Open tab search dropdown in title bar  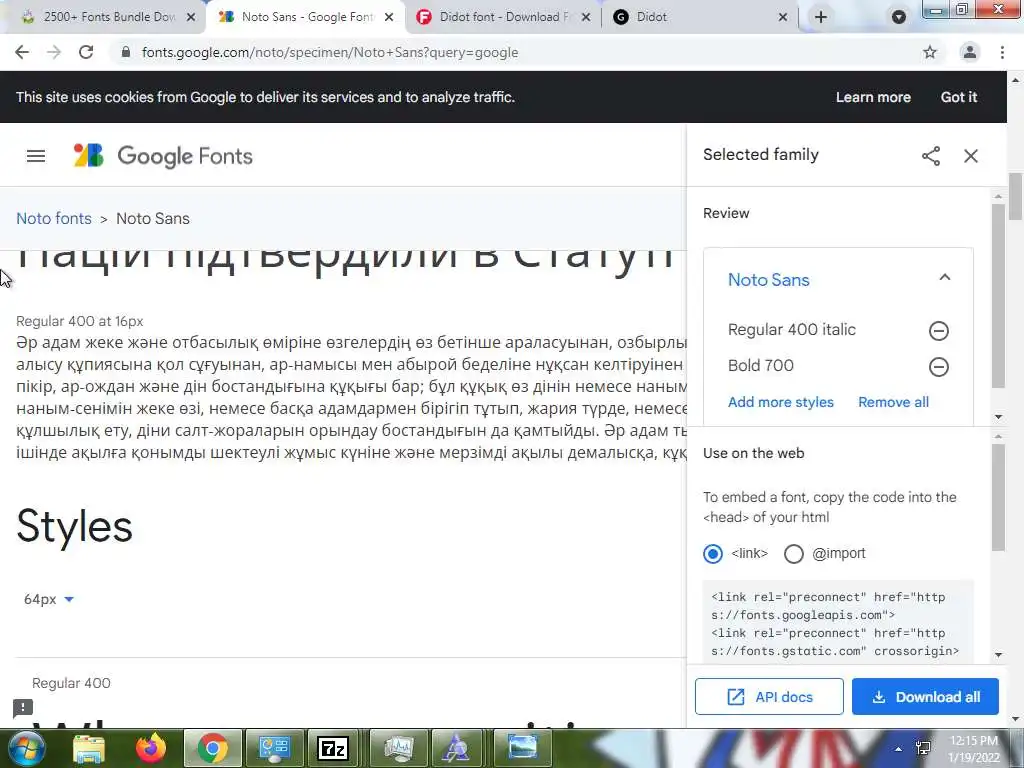pyautogui.click(x=899, y=18)
